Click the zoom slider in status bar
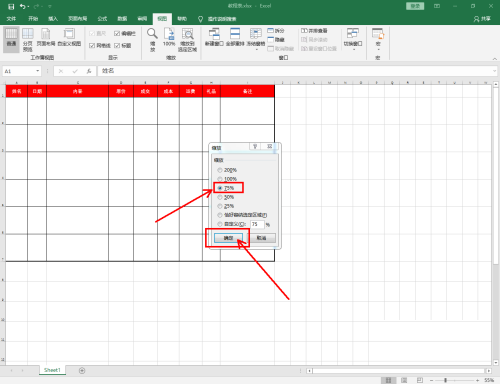Viewport: 500px width, 384px height. point(445,380)
